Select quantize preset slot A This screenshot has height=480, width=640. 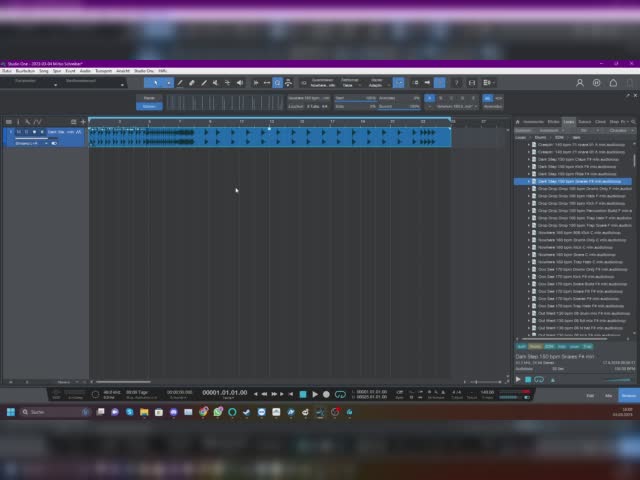429,98
